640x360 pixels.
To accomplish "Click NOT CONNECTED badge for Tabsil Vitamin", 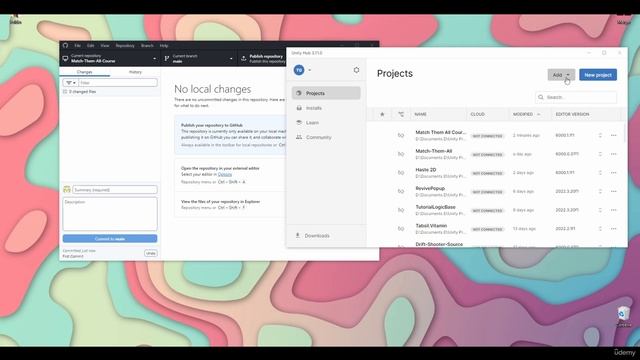I will (487, 229).
